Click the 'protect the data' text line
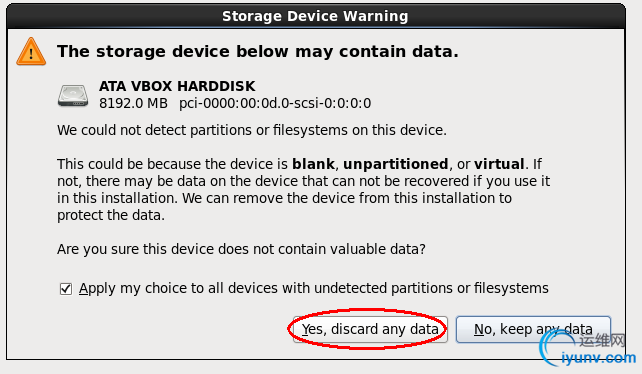The height and width of the screenshot is (374, 642). tap(111, 215)
